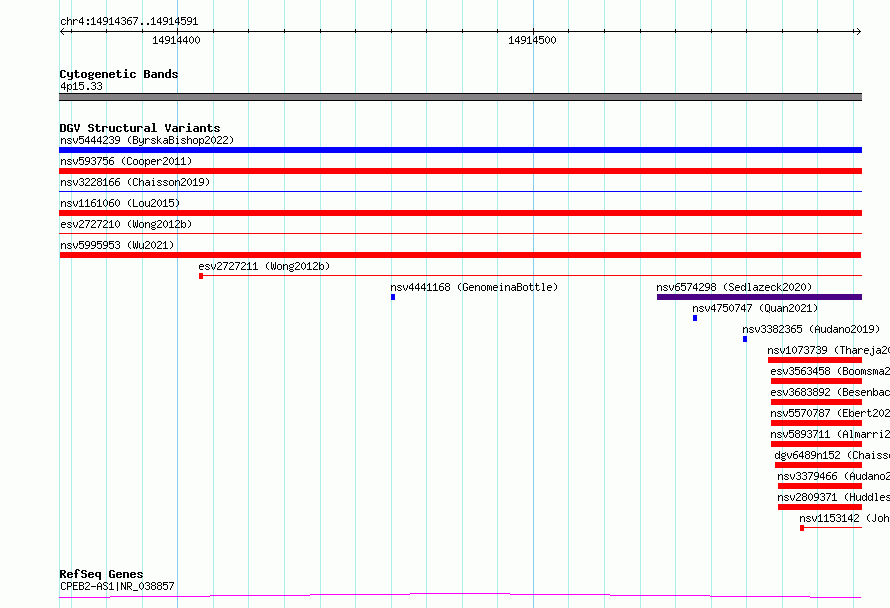Viewport: 890px width, 608px height.
Task: Click the 14914400 ruler position label
Action: pos(176,40)
